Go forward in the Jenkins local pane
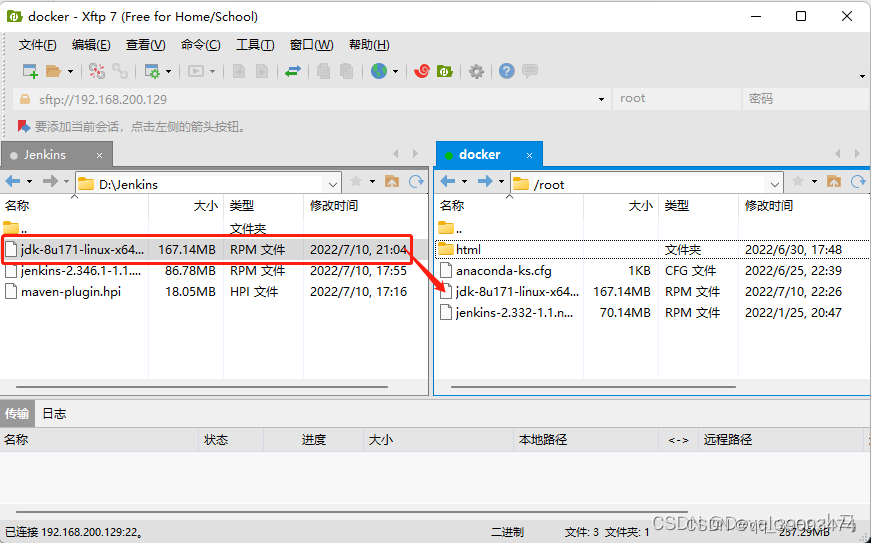 coord(50,182)
